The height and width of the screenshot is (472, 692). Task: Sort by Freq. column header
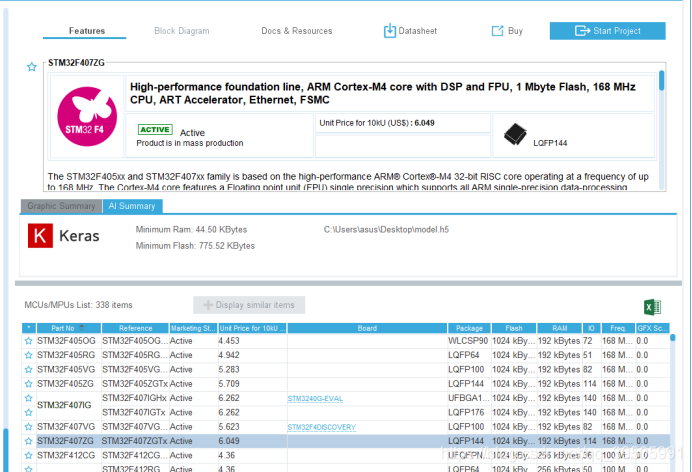(x=618, y=328)
